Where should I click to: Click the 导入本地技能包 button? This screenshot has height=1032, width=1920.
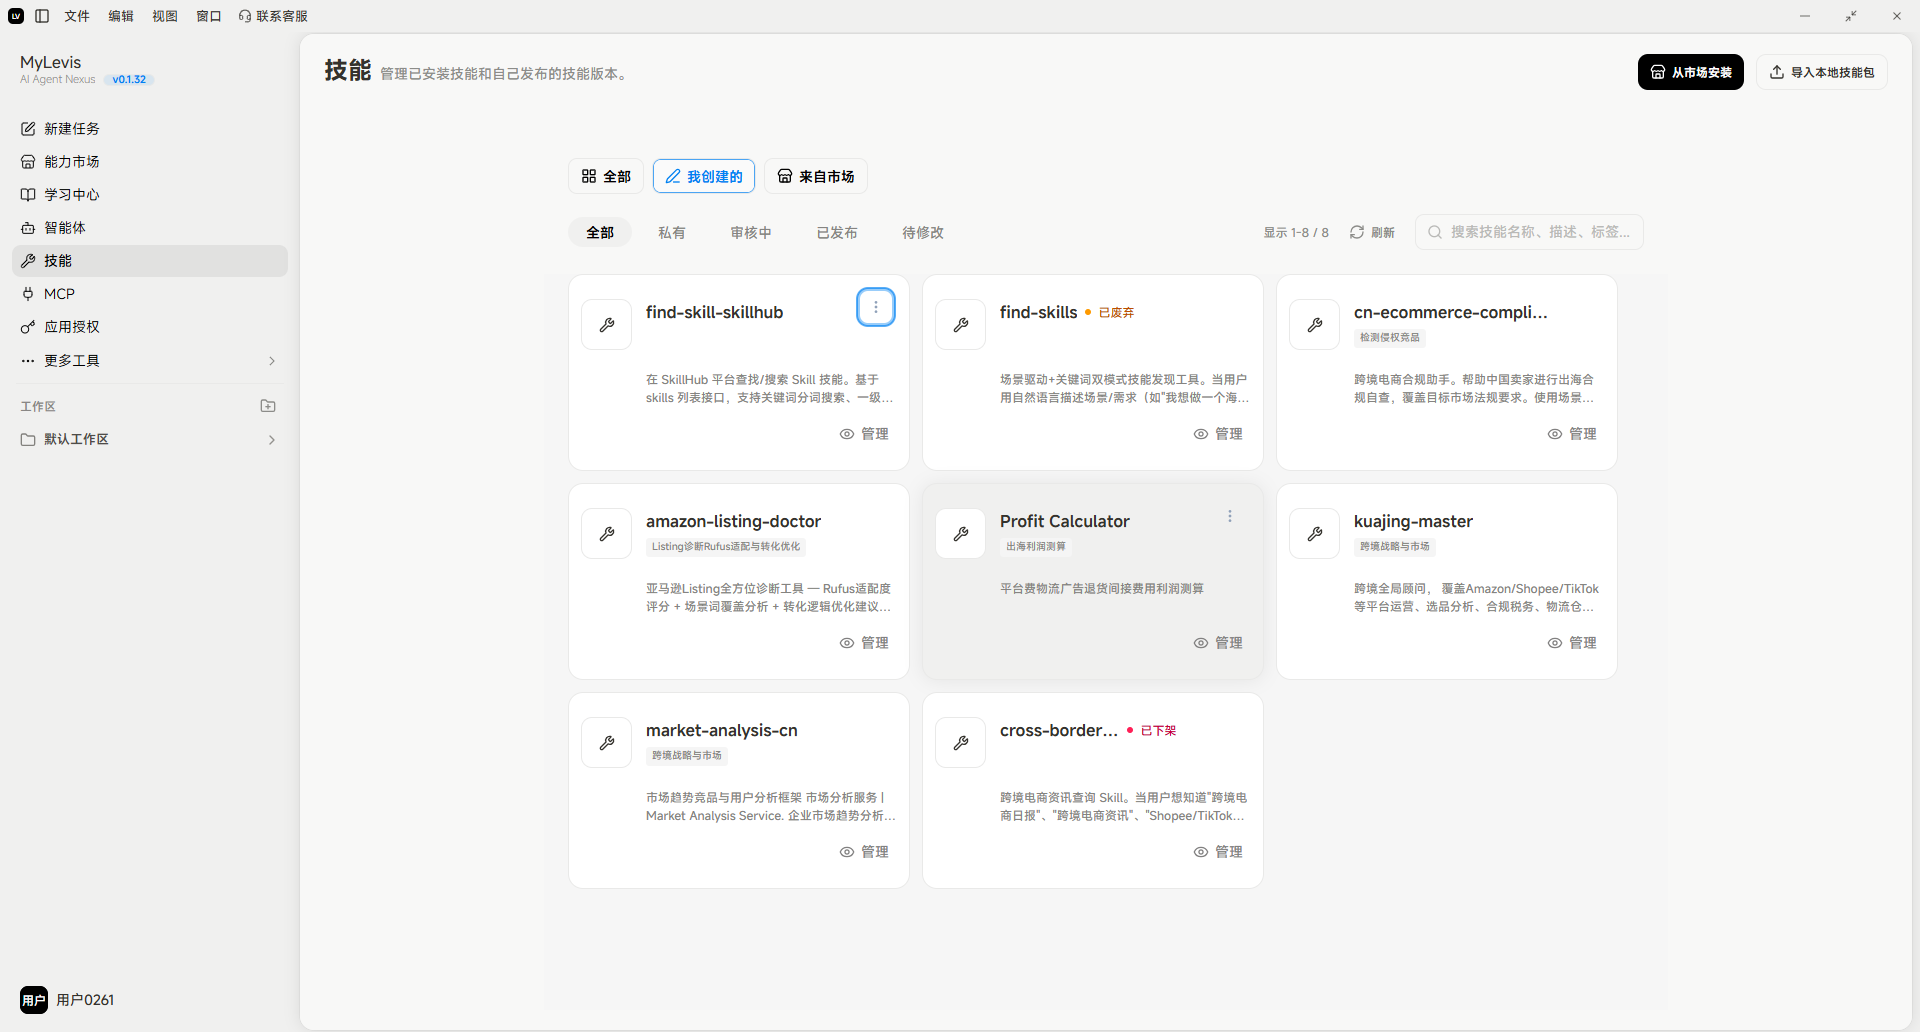pyautogui.click(x=1822, y=72)
